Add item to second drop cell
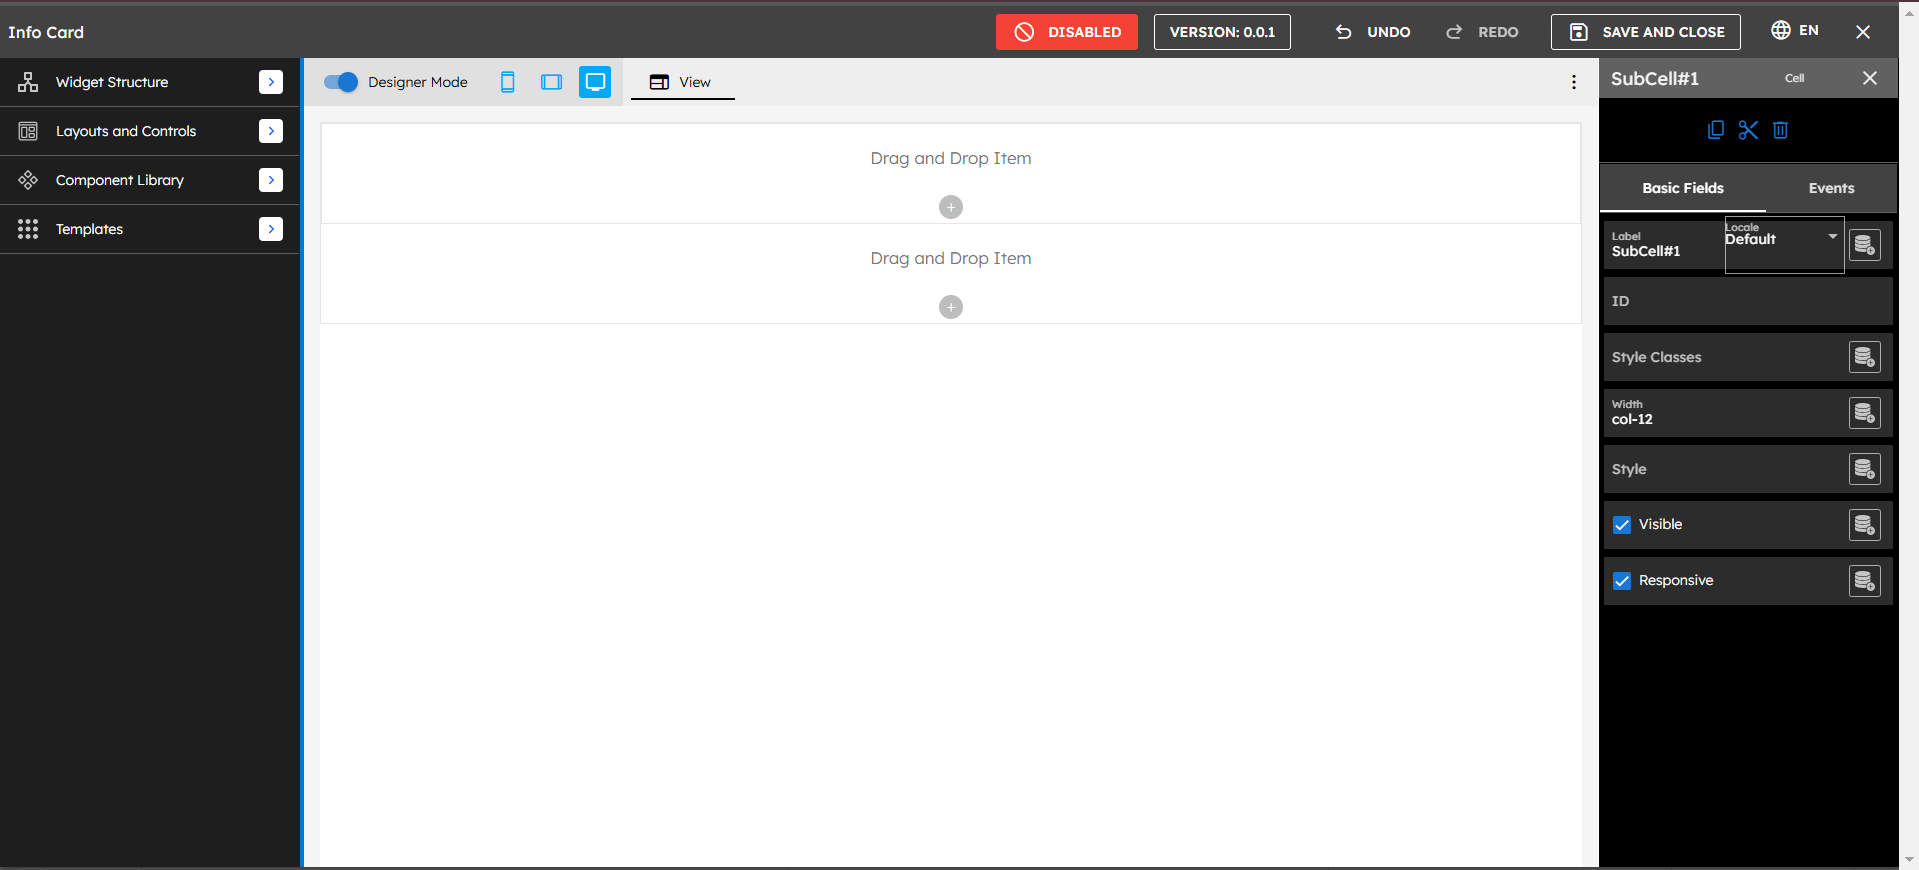Screen dimensions: 1919x870 coord(951,307)
